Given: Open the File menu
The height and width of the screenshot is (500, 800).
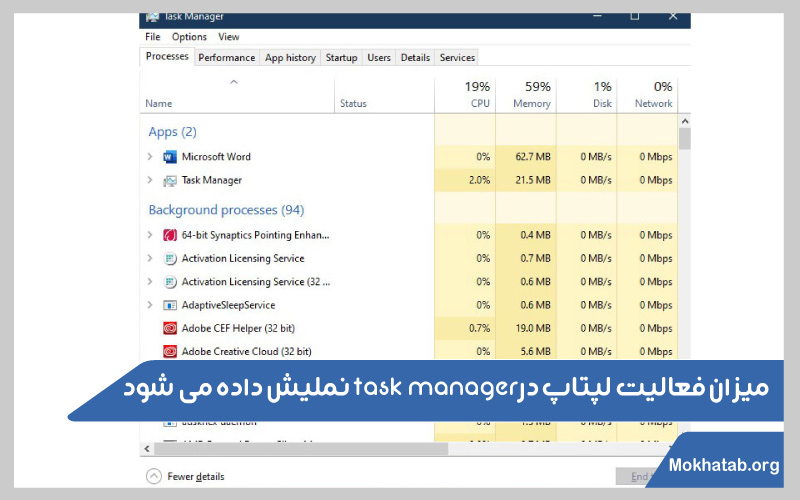Looking at the screenshot, I should pyautogui.click(x=153, y=37).
